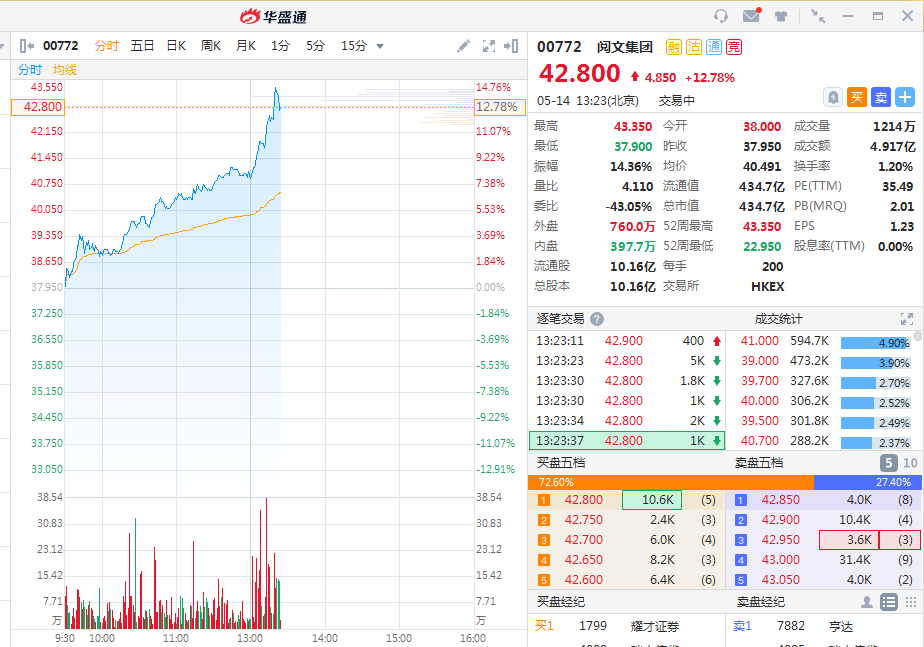Switch to 周K chart tab
This screenshot has height=647, width=924.
click(x=211, y=46)
